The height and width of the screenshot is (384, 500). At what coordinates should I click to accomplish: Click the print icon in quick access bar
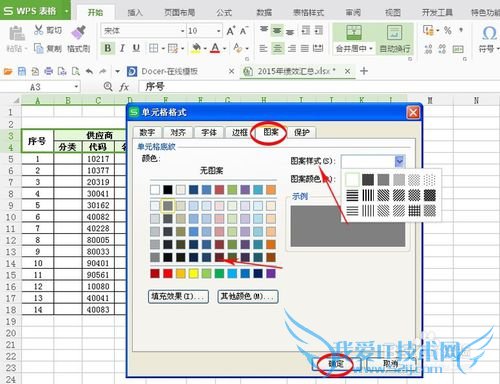coord(49,71)
